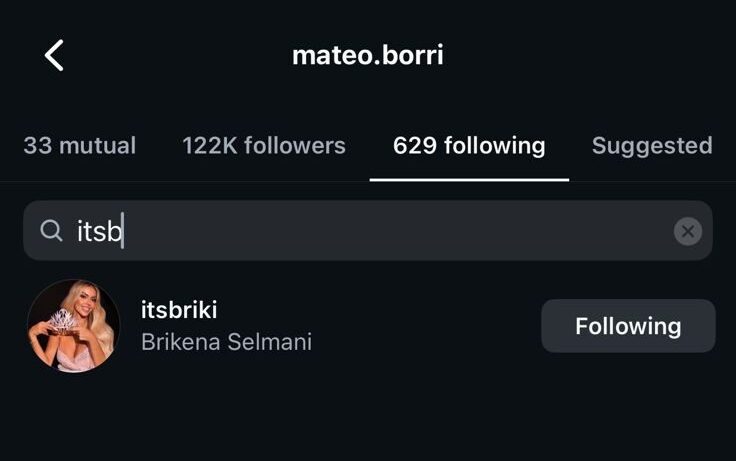Viewport: 736px width, 461px height.
Task: Open the itsbriki profile picture
Action: (73, 326)
